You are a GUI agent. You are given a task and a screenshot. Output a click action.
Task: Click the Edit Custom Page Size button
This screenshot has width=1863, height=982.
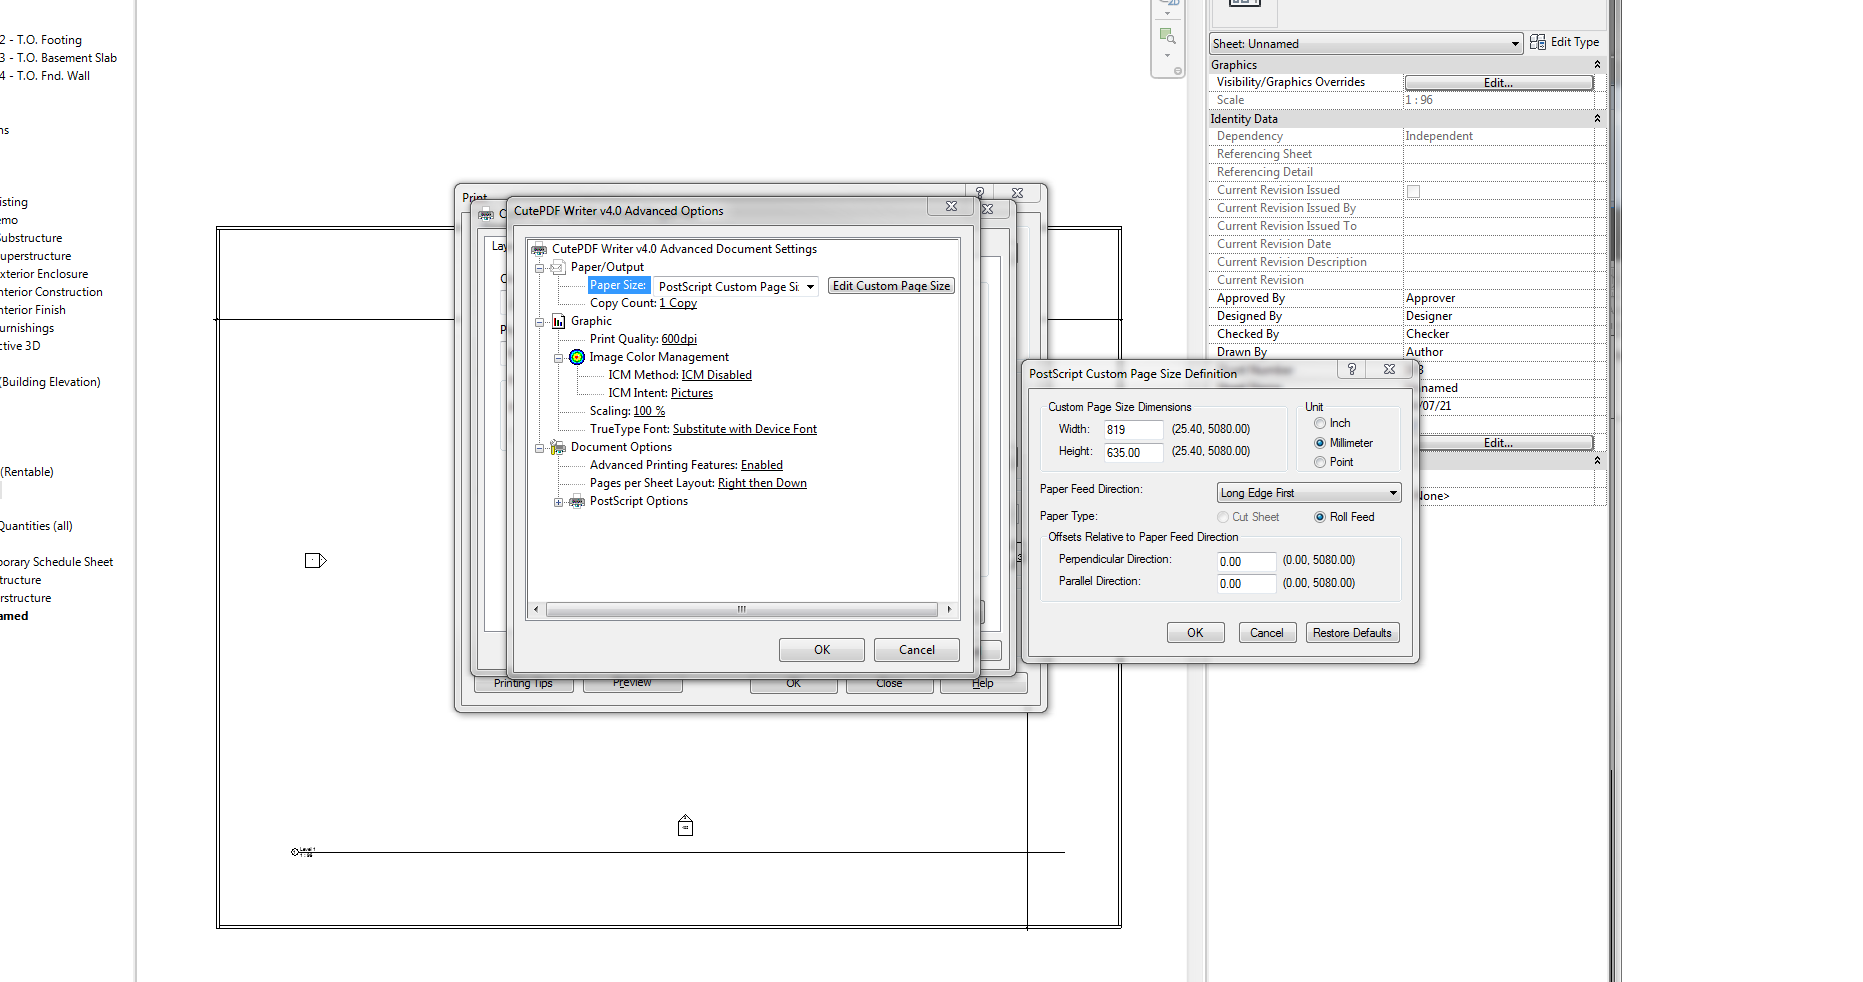890,285
